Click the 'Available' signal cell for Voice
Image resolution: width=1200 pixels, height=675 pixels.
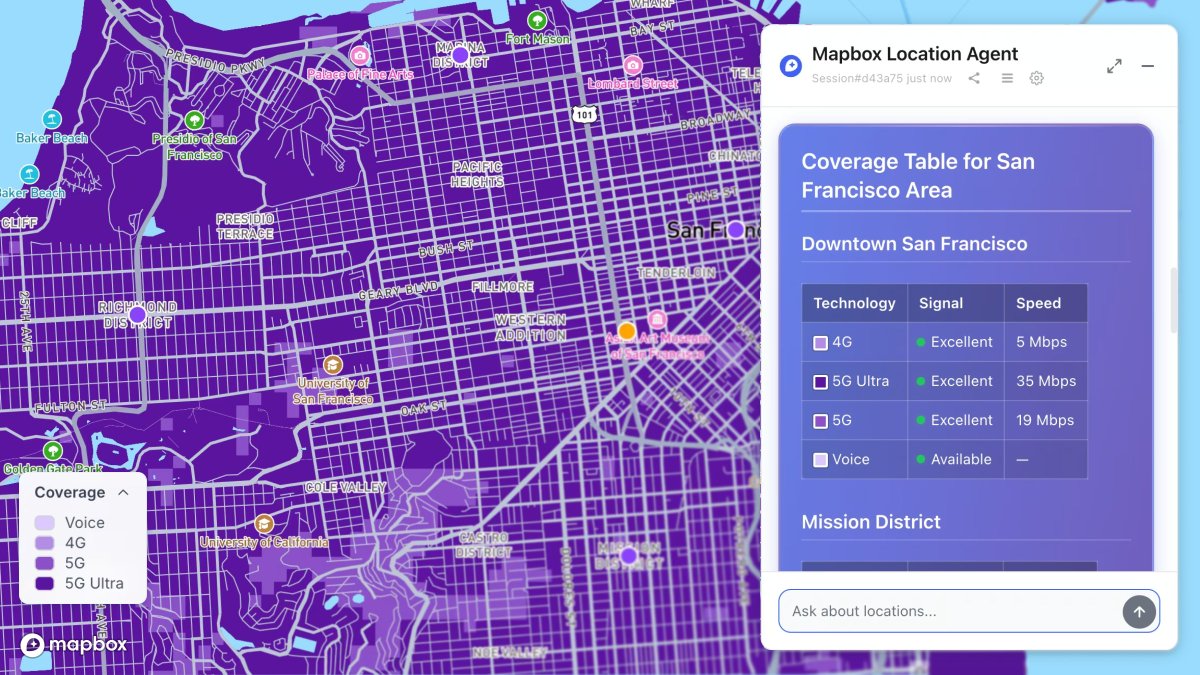tap(955, 459)
